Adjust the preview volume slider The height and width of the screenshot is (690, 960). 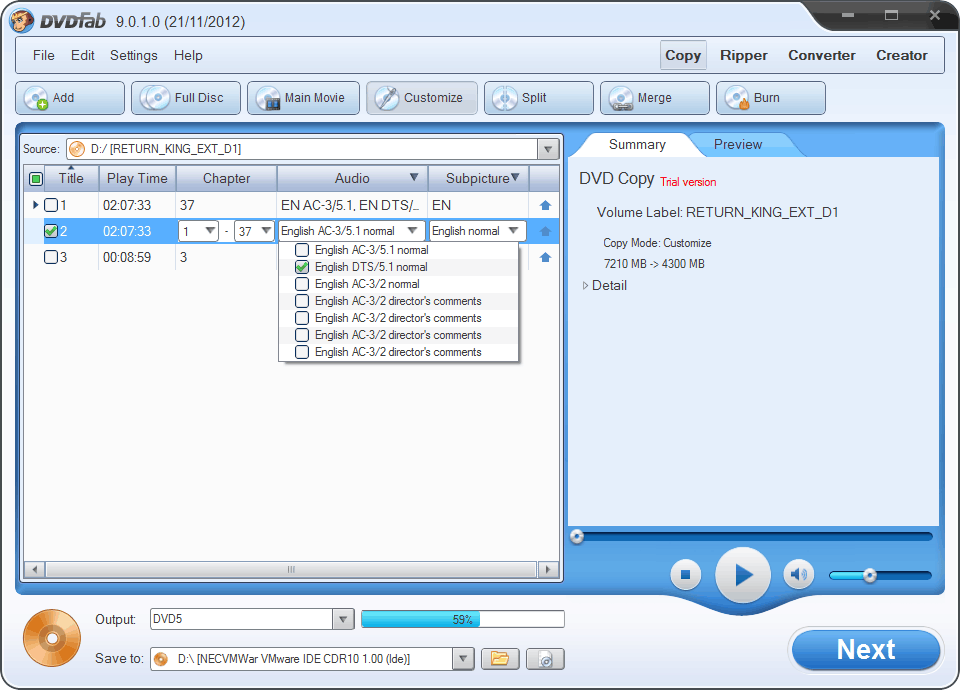point(870,576)
